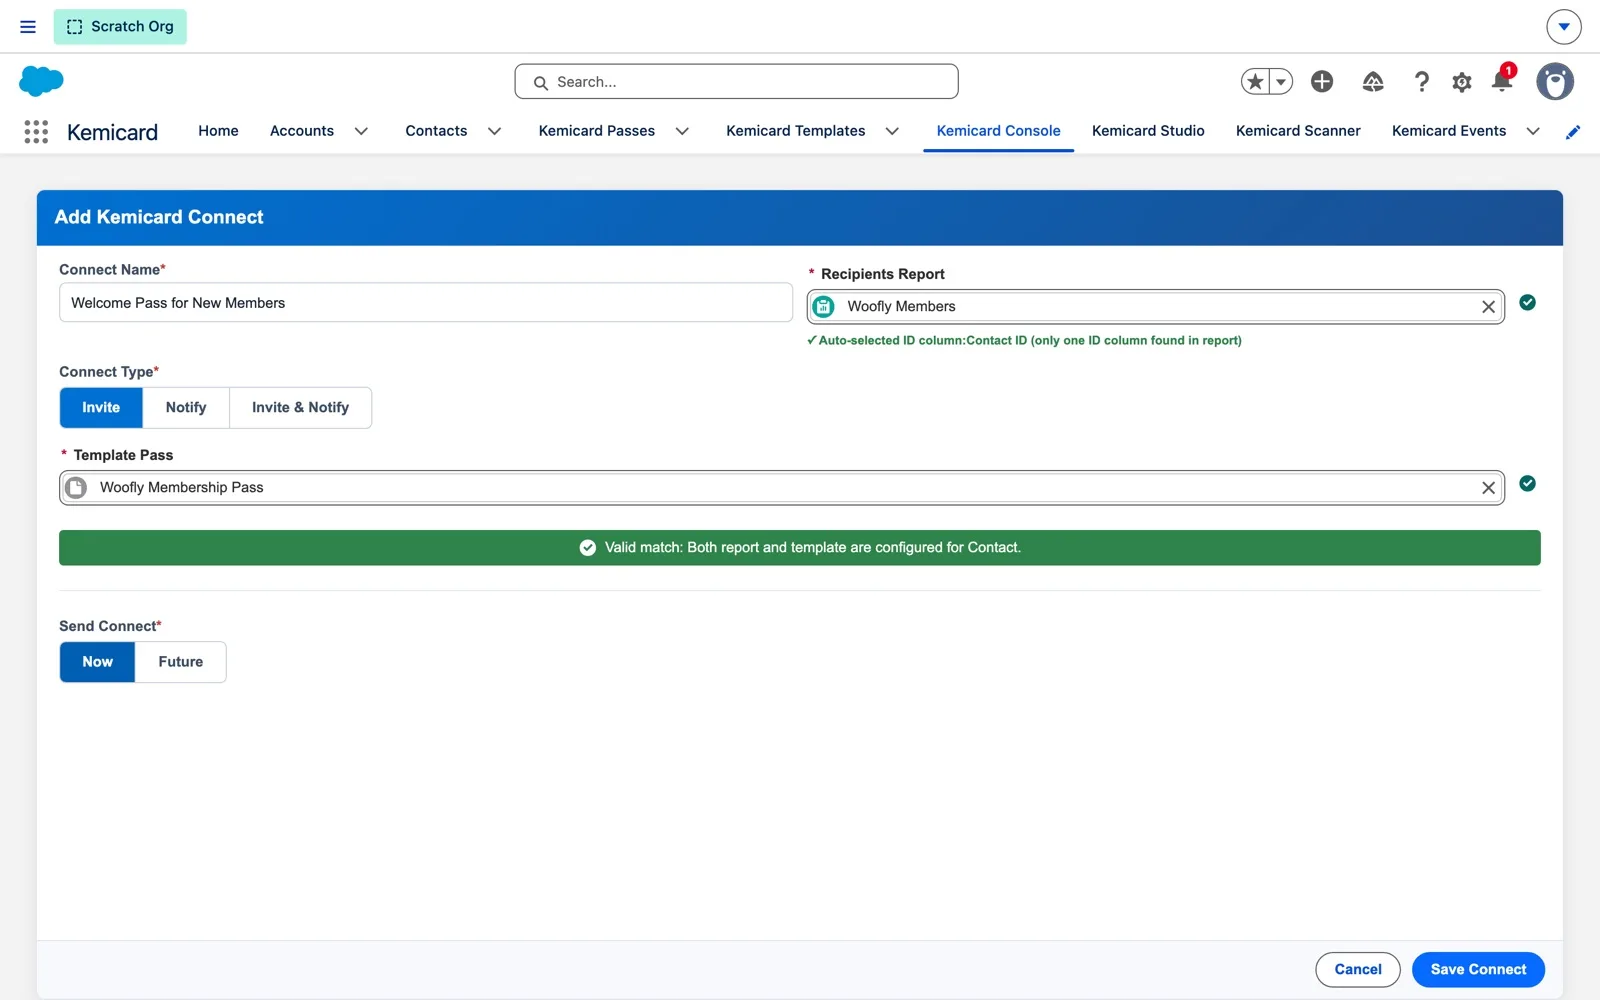Expand the Kemicard Templates dropdown chevron

[x=892, y=131]
